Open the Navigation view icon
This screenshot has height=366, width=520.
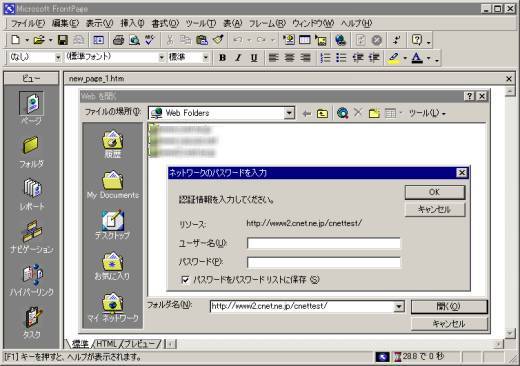(x=32, y=236)
